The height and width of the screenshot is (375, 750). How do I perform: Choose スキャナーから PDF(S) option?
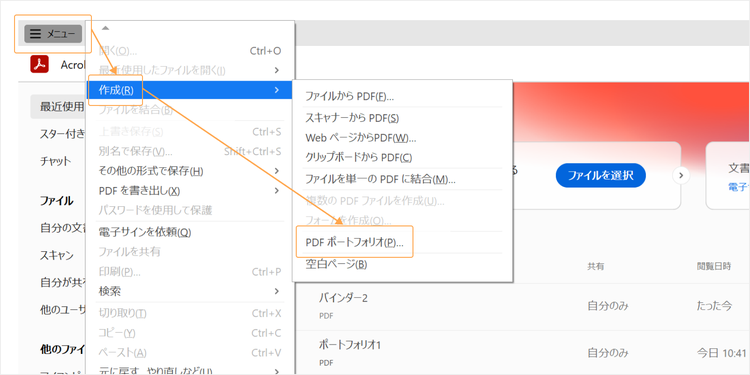pos(402,118)
